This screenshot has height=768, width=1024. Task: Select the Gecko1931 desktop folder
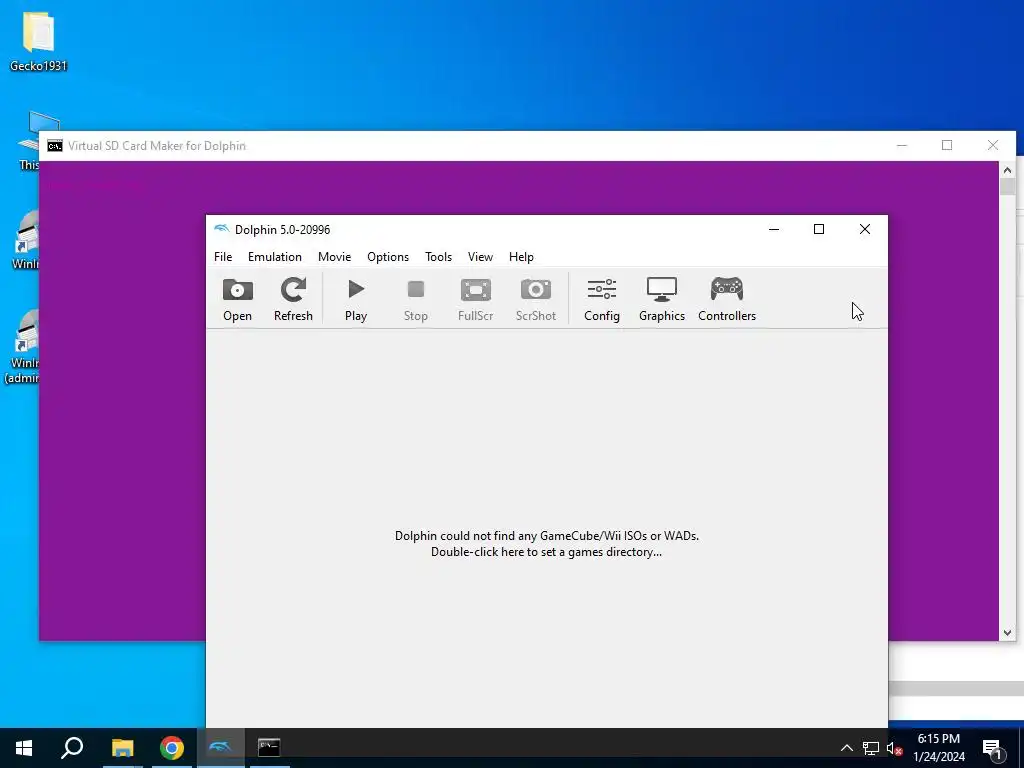[39, 42]
